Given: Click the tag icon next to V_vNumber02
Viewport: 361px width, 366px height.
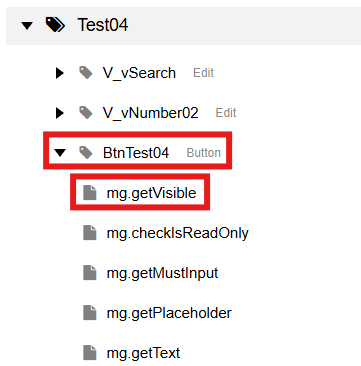Looking at the screenshot, I should [x=86, y=113].
